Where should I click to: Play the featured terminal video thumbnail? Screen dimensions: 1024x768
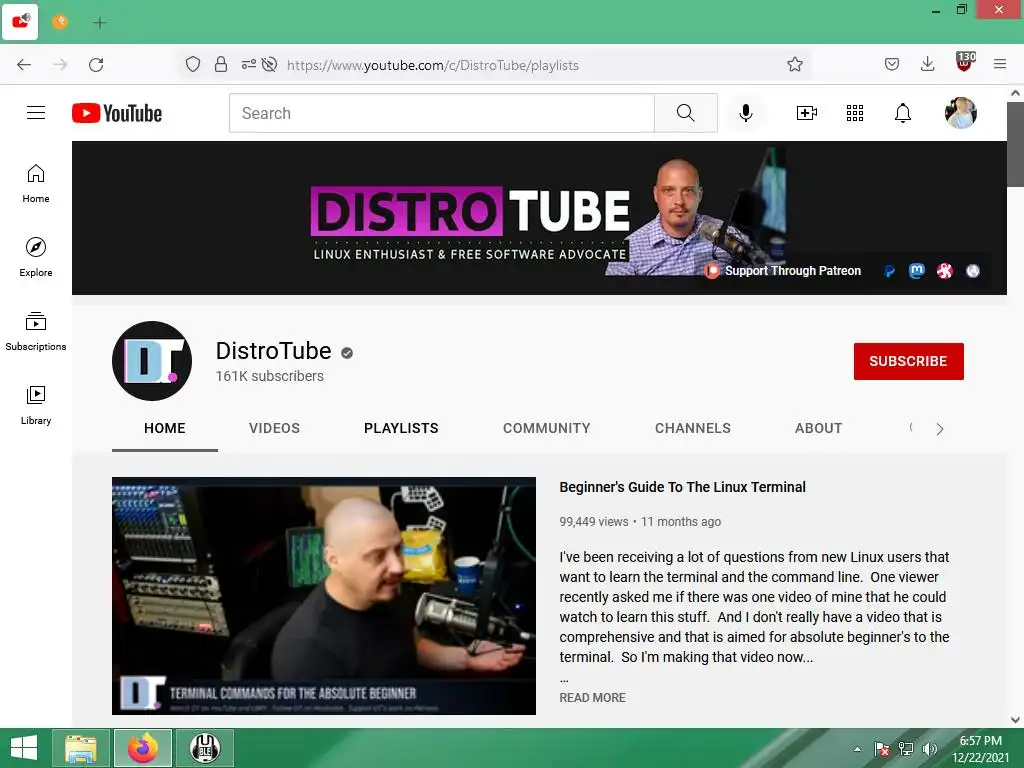[x=324, y=596]
